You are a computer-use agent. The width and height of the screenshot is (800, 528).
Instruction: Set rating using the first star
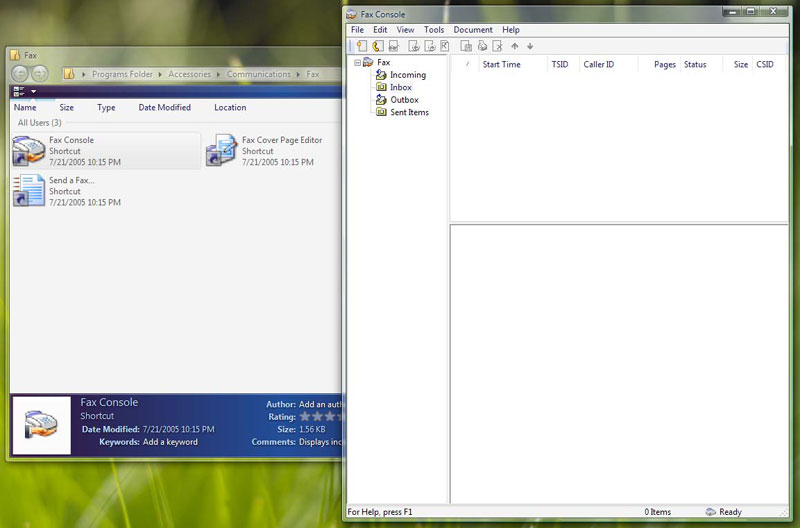(x=306, y=417)
